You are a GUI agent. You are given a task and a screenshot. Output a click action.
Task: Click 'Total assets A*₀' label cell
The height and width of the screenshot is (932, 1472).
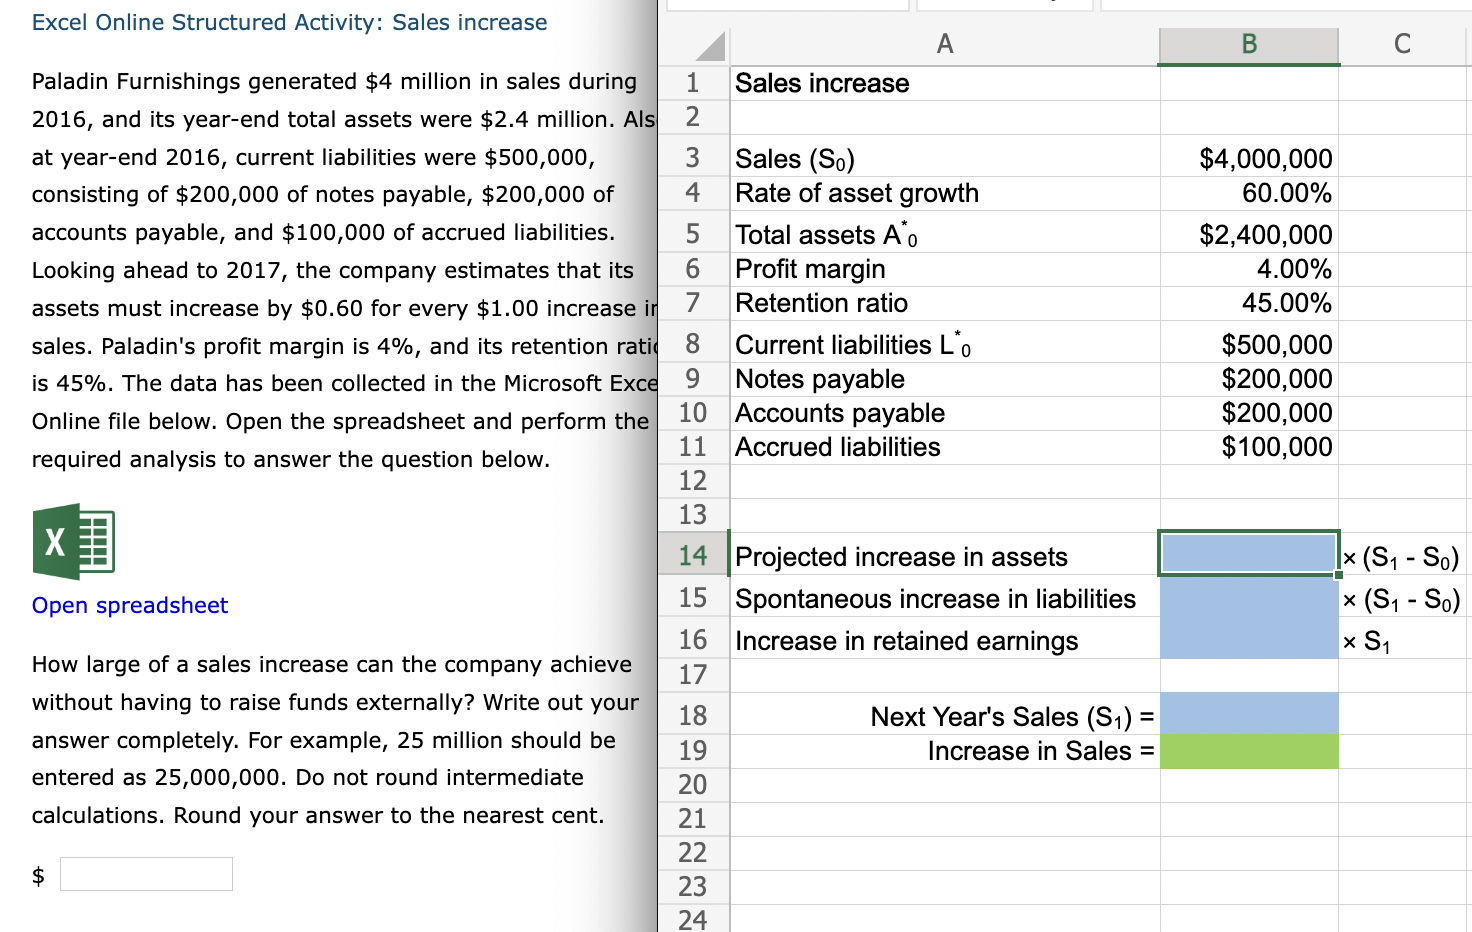pos(945,234)
